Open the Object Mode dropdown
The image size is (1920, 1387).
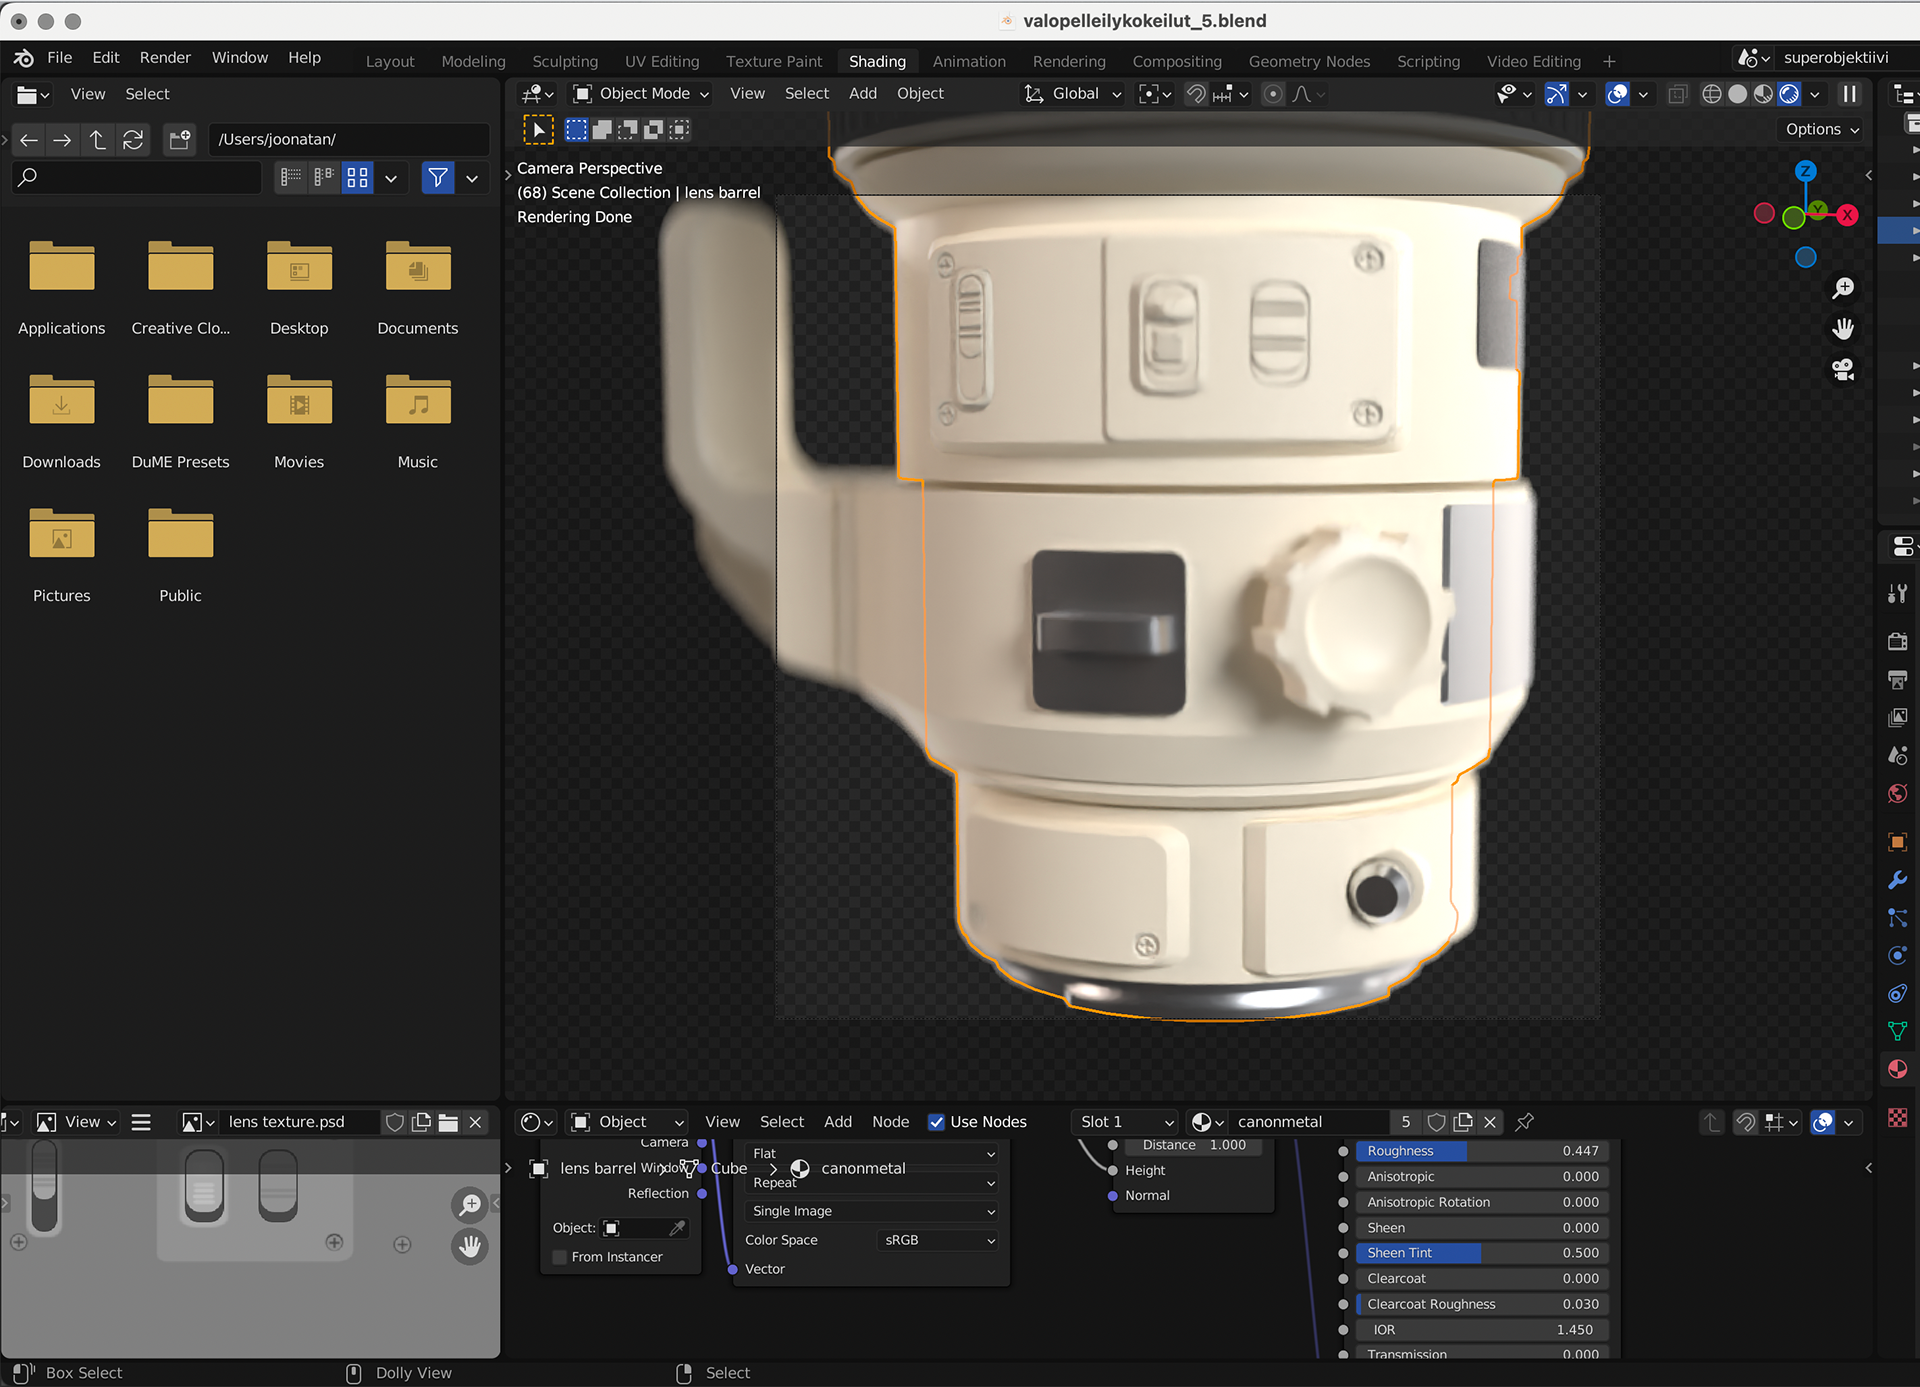pos(641,94)
